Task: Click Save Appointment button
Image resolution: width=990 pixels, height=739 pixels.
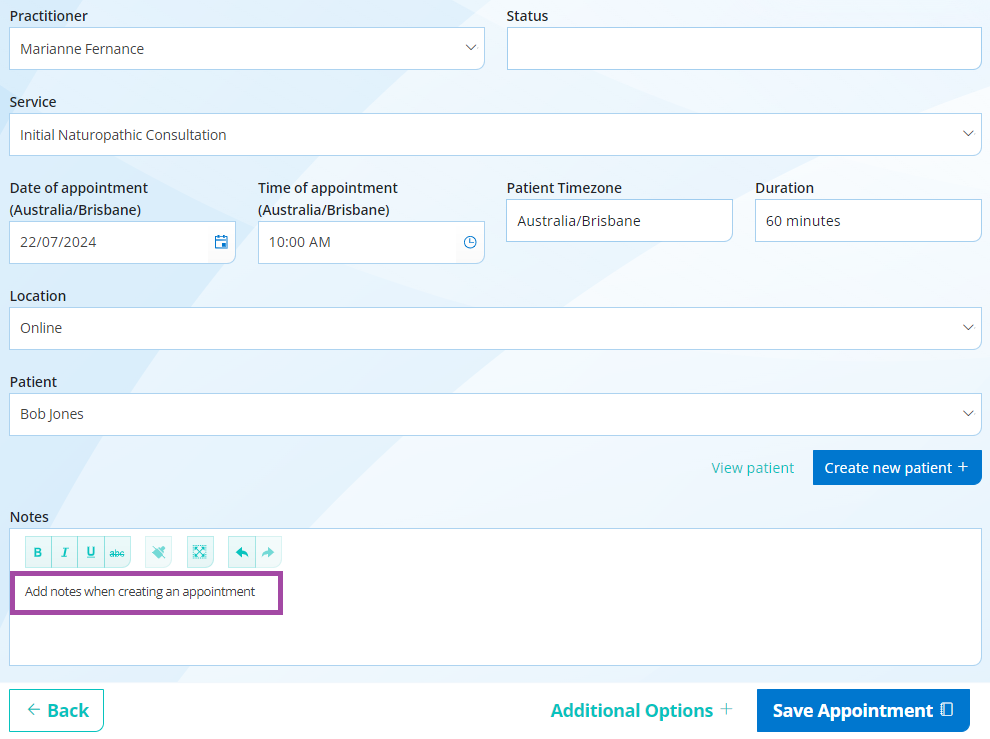Action: (863, 711)
